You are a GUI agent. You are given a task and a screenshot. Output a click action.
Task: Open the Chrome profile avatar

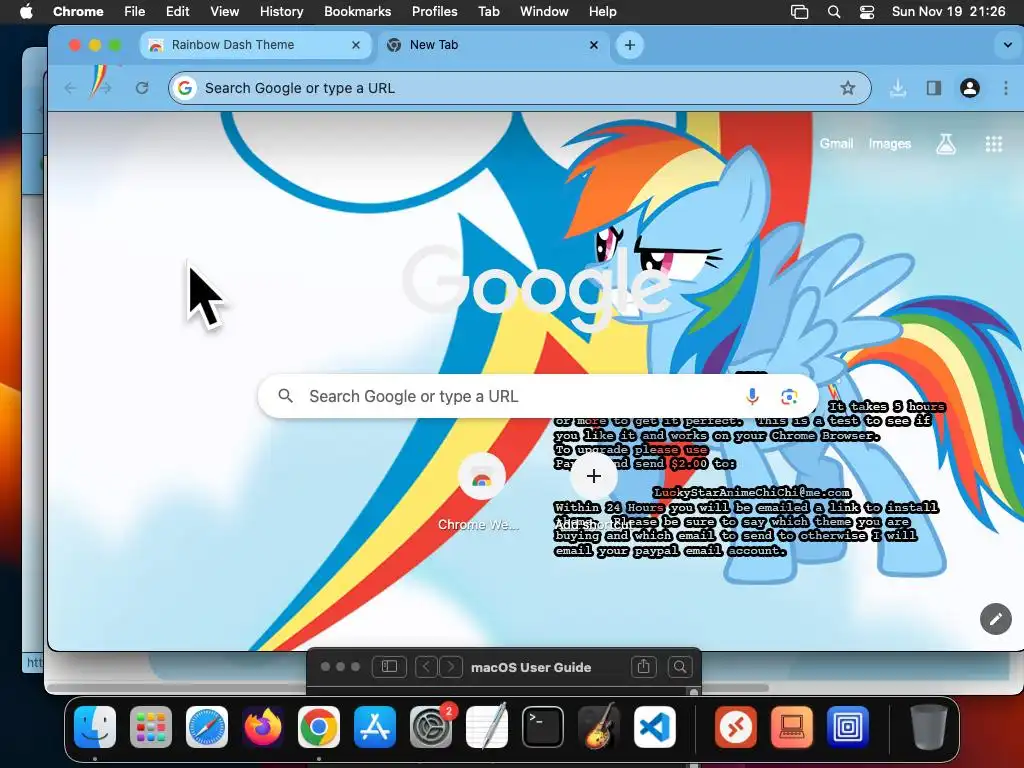[x=970, y=88]
